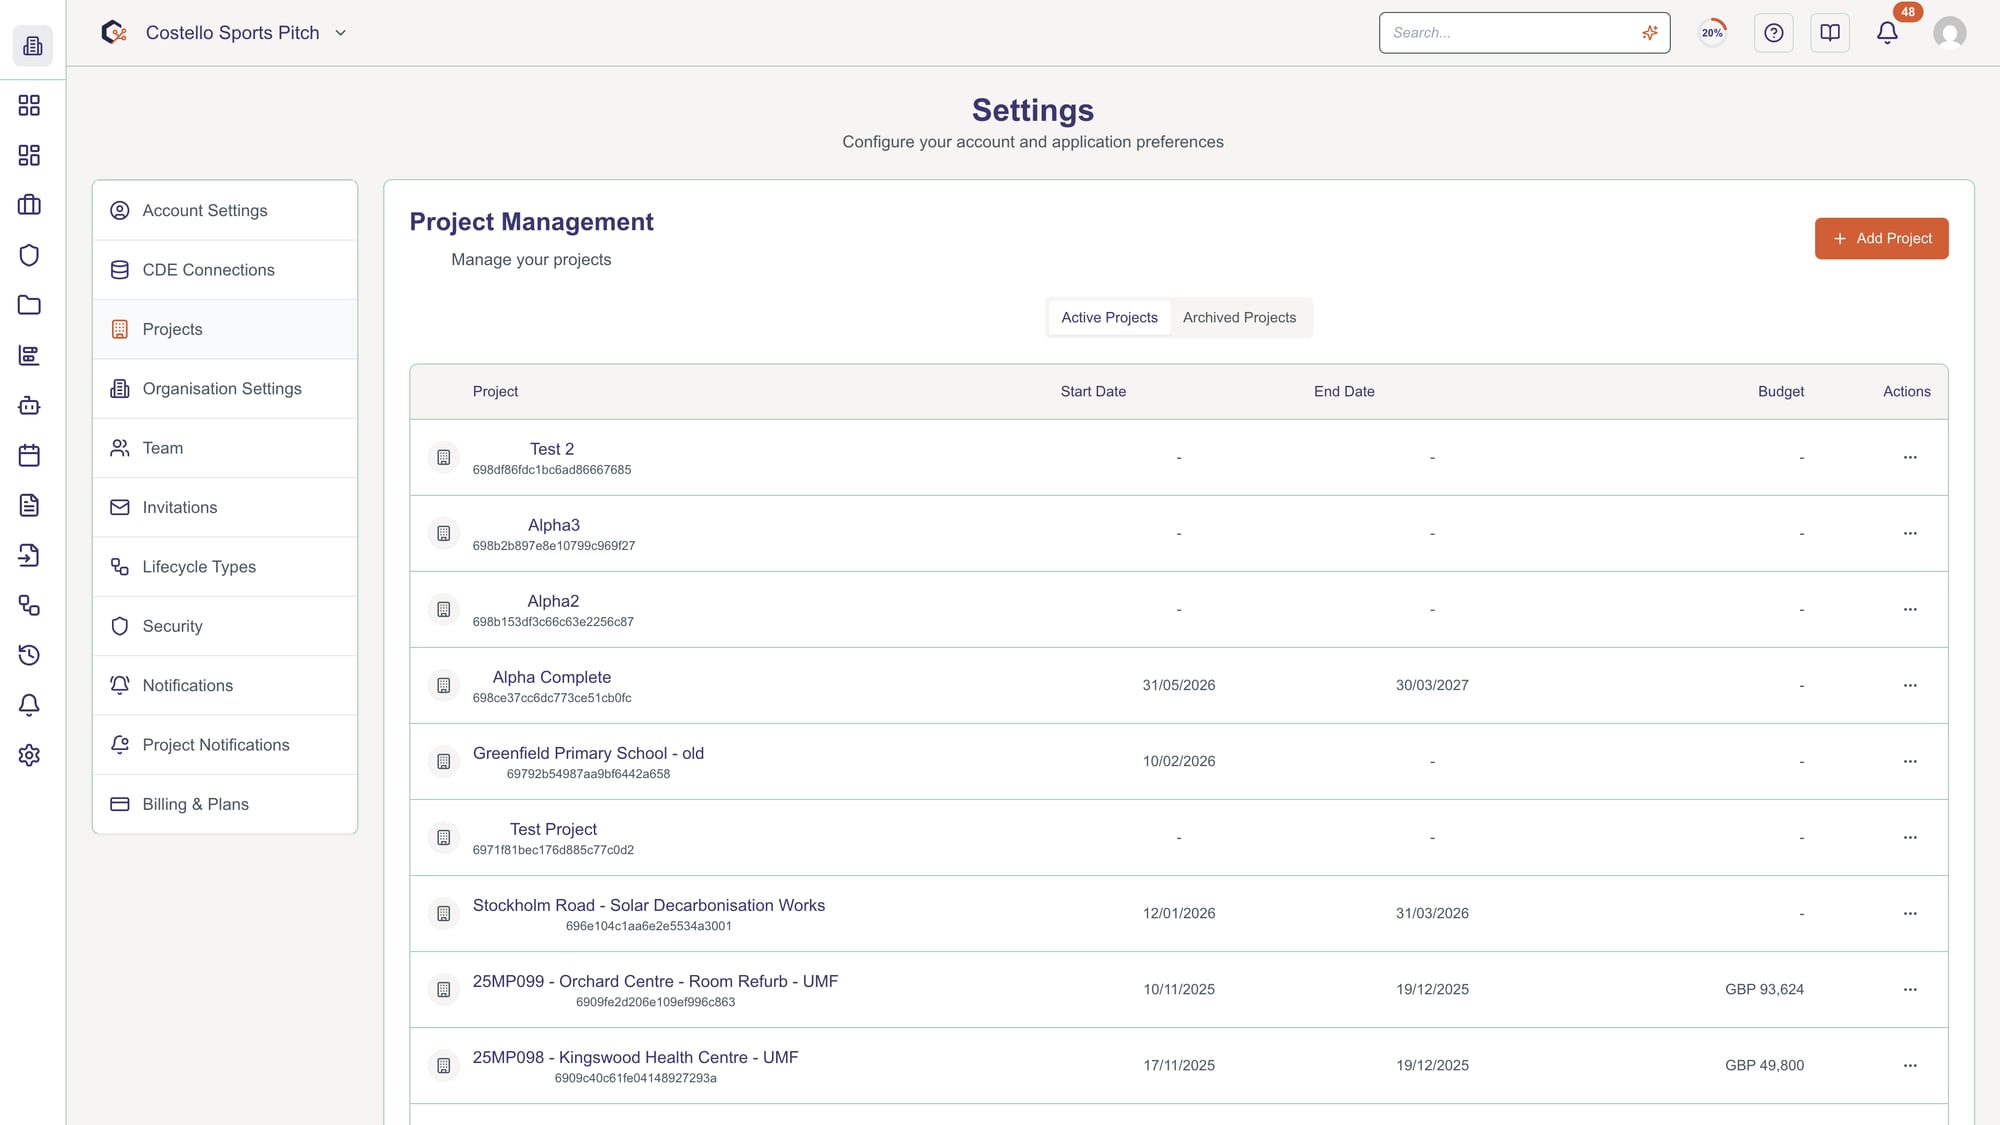Click the Add Project button
Viewport: 2000px width, 1125px height.
click(1881, 238)
